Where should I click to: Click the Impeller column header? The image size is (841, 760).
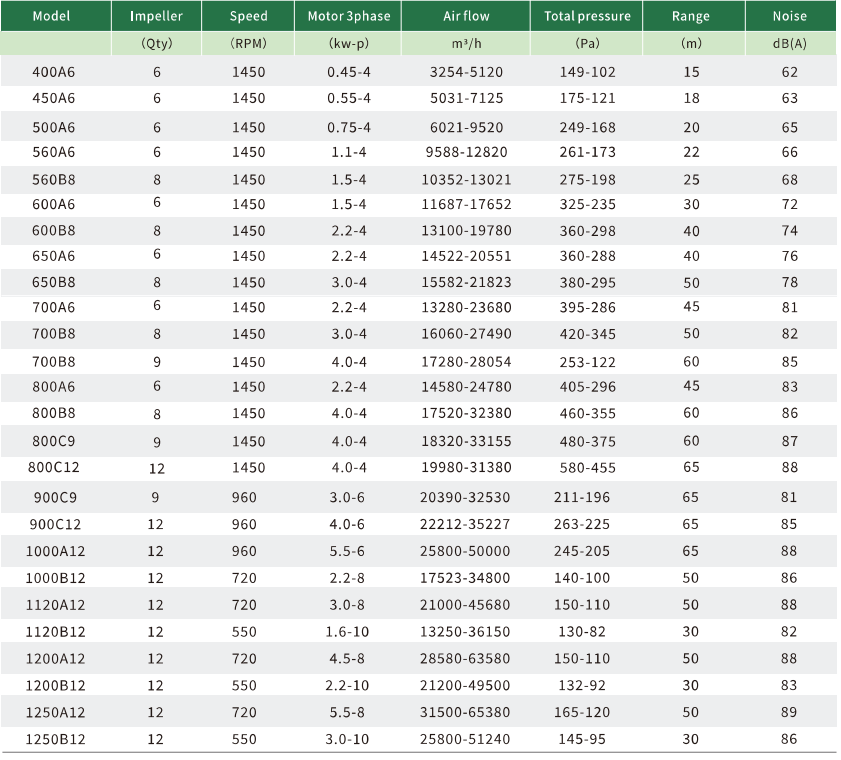[156, 16]
